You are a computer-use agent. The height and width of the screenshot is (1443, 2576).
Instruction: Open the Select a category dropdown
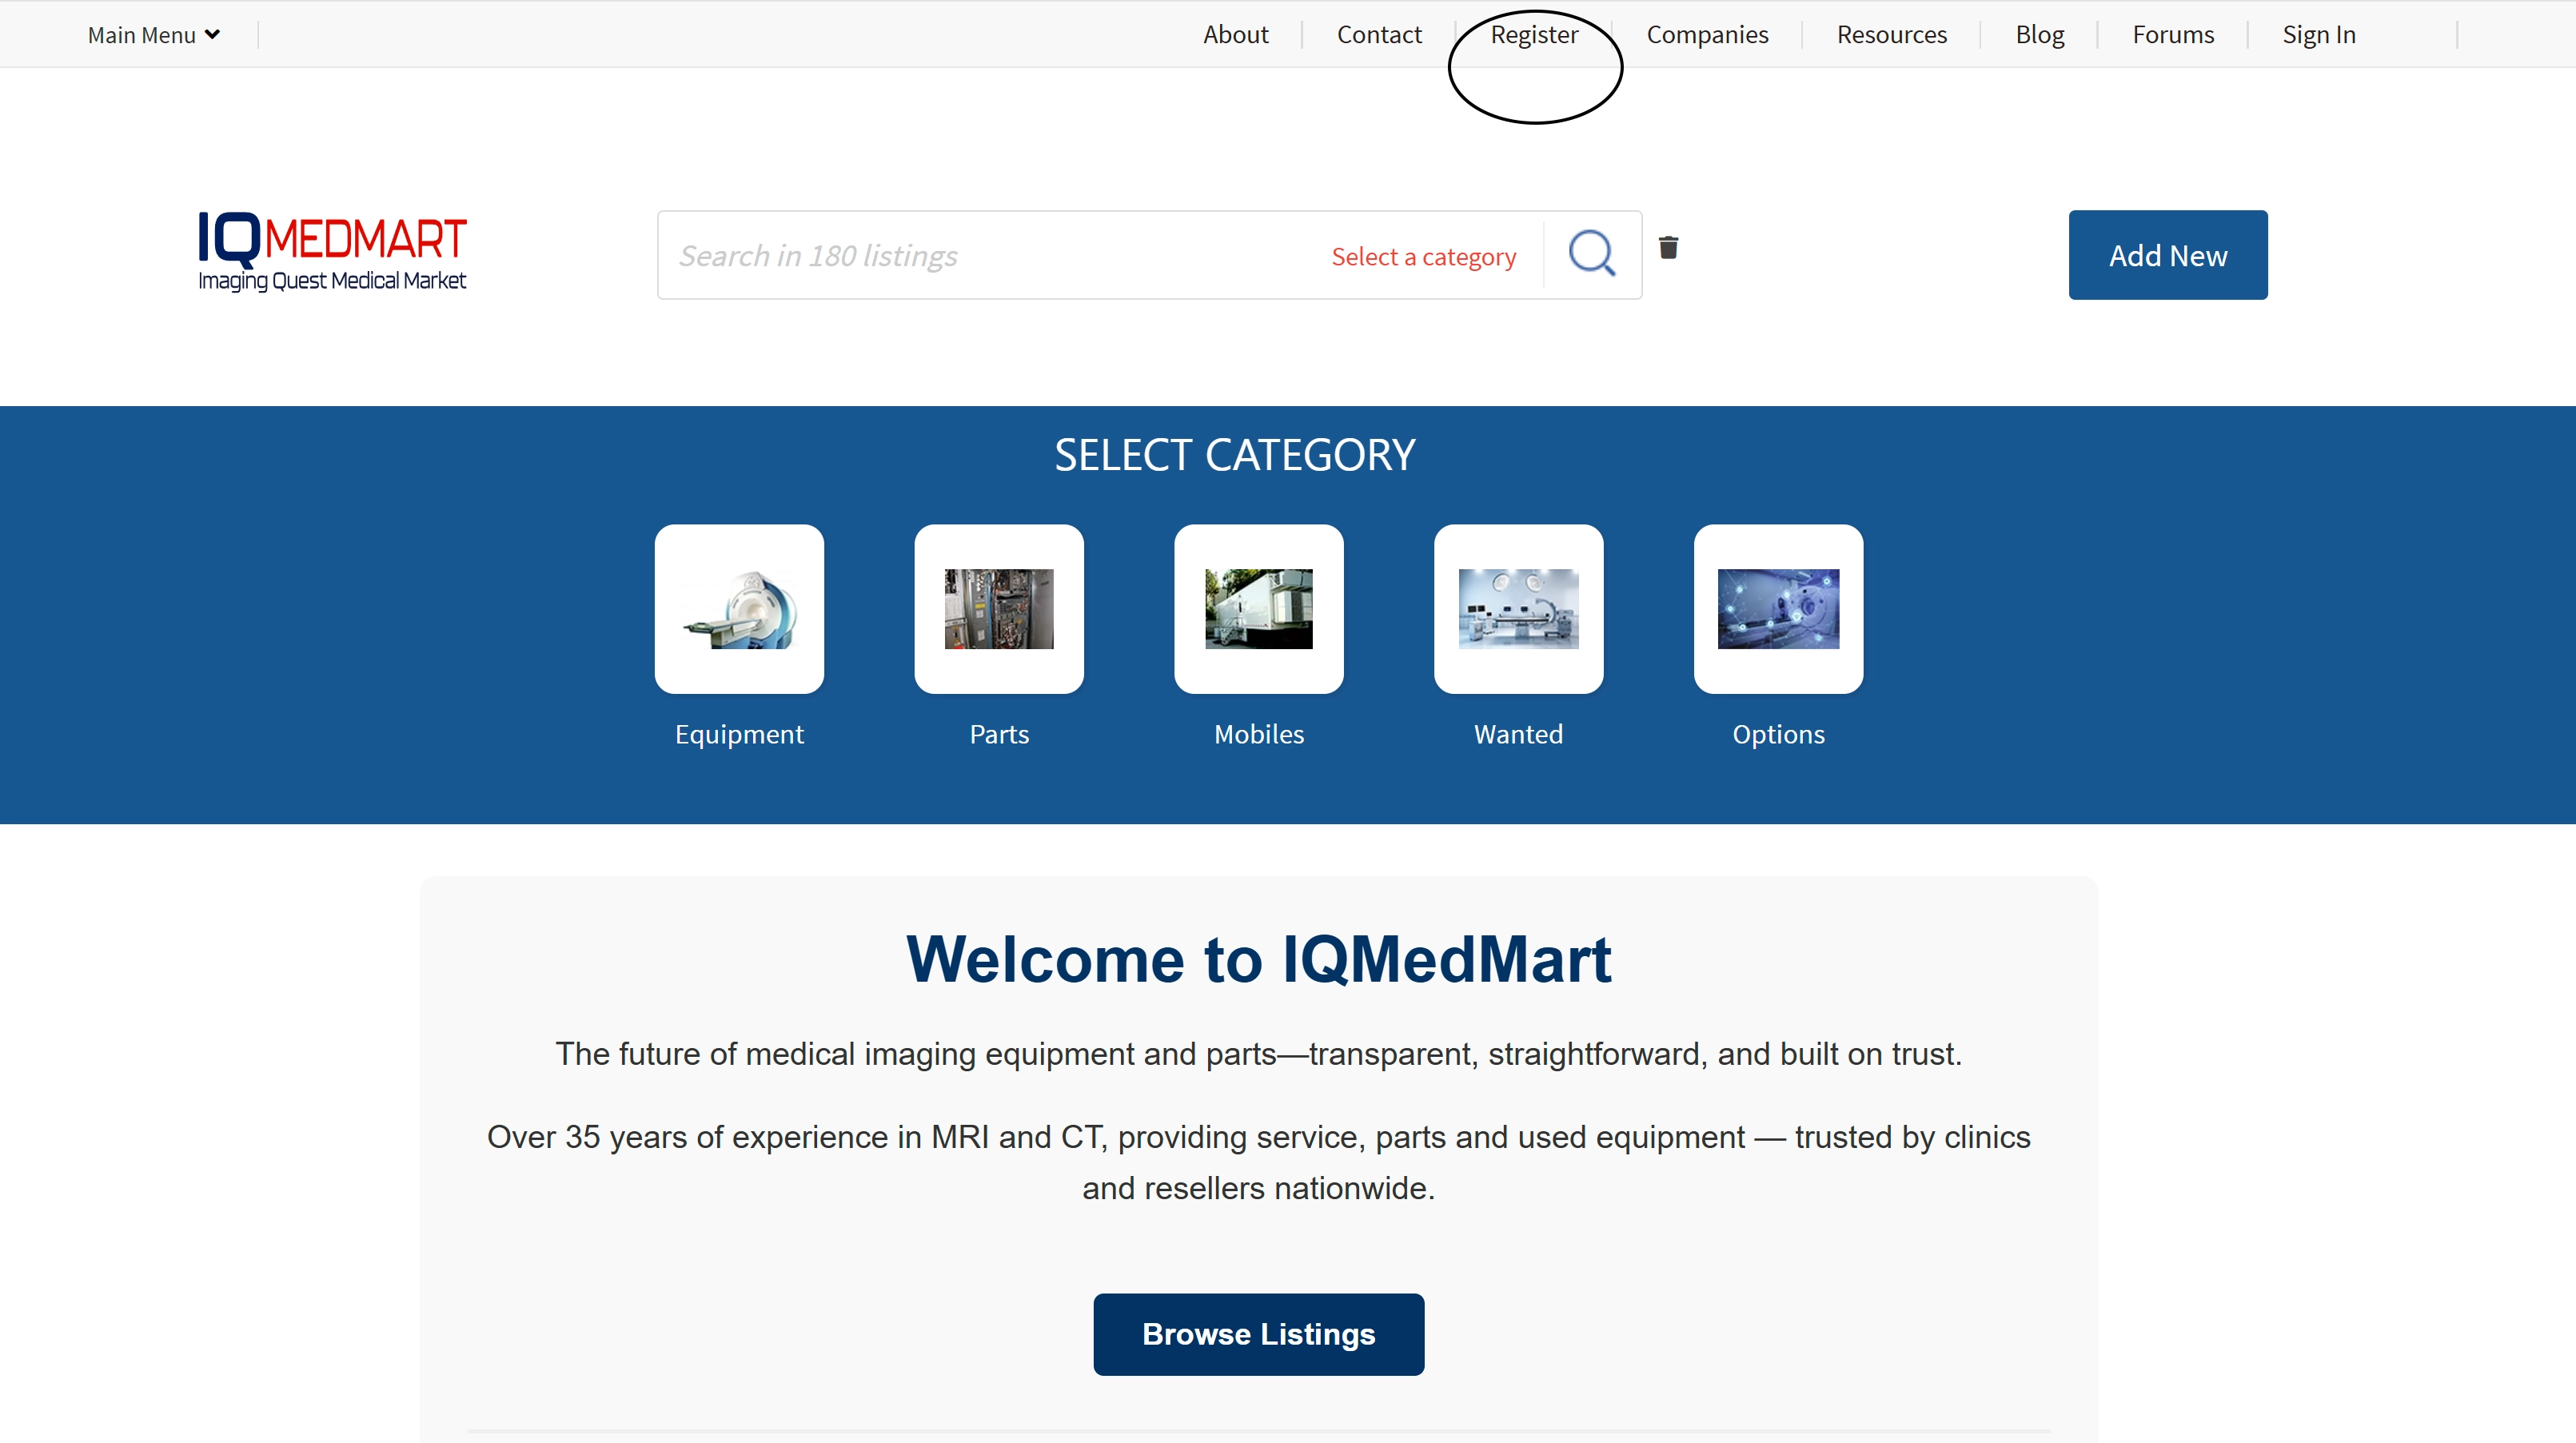coord(1423,256)
